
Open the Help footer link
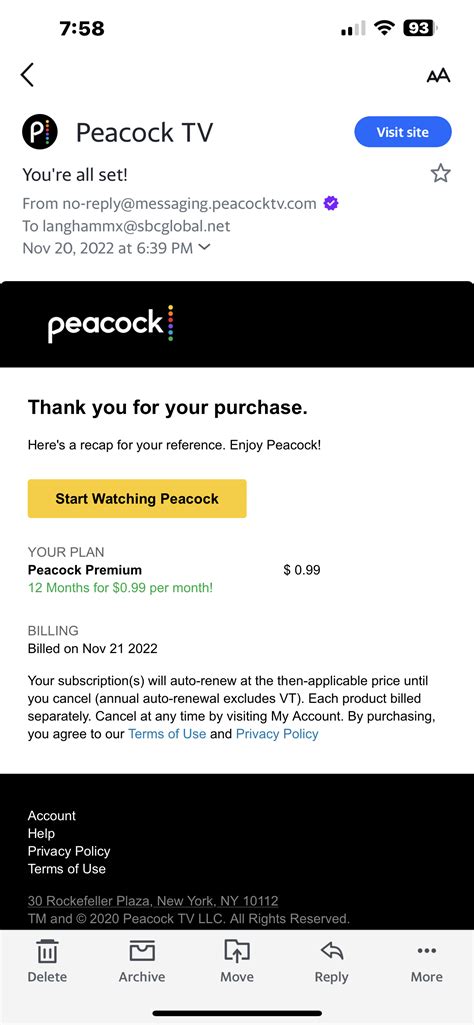pyautogui.click(x=41, y=833)
